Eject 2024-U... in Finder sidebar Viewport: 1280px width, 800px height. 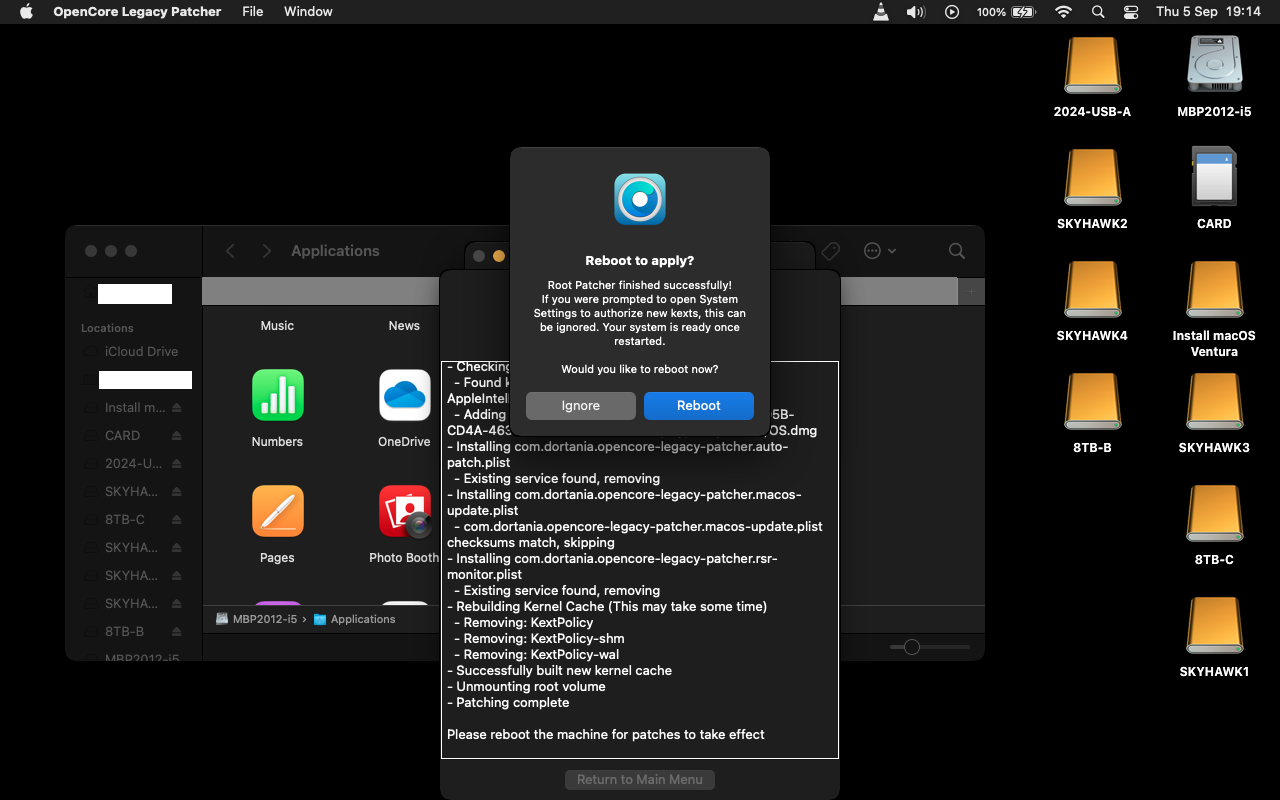click(x=176, y=464)
